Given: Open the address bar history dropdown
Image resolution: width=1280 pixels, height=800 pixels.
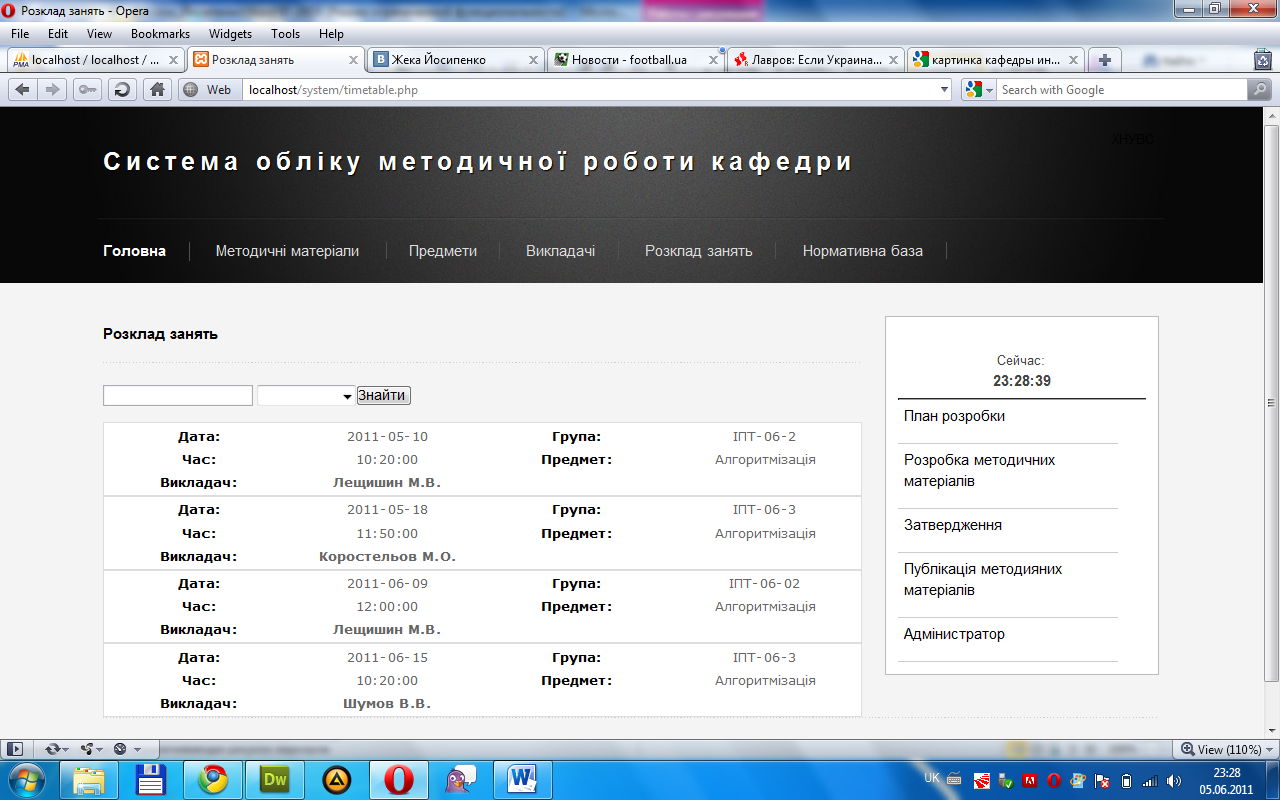Looking at the screenshot, I should point(945,90).
